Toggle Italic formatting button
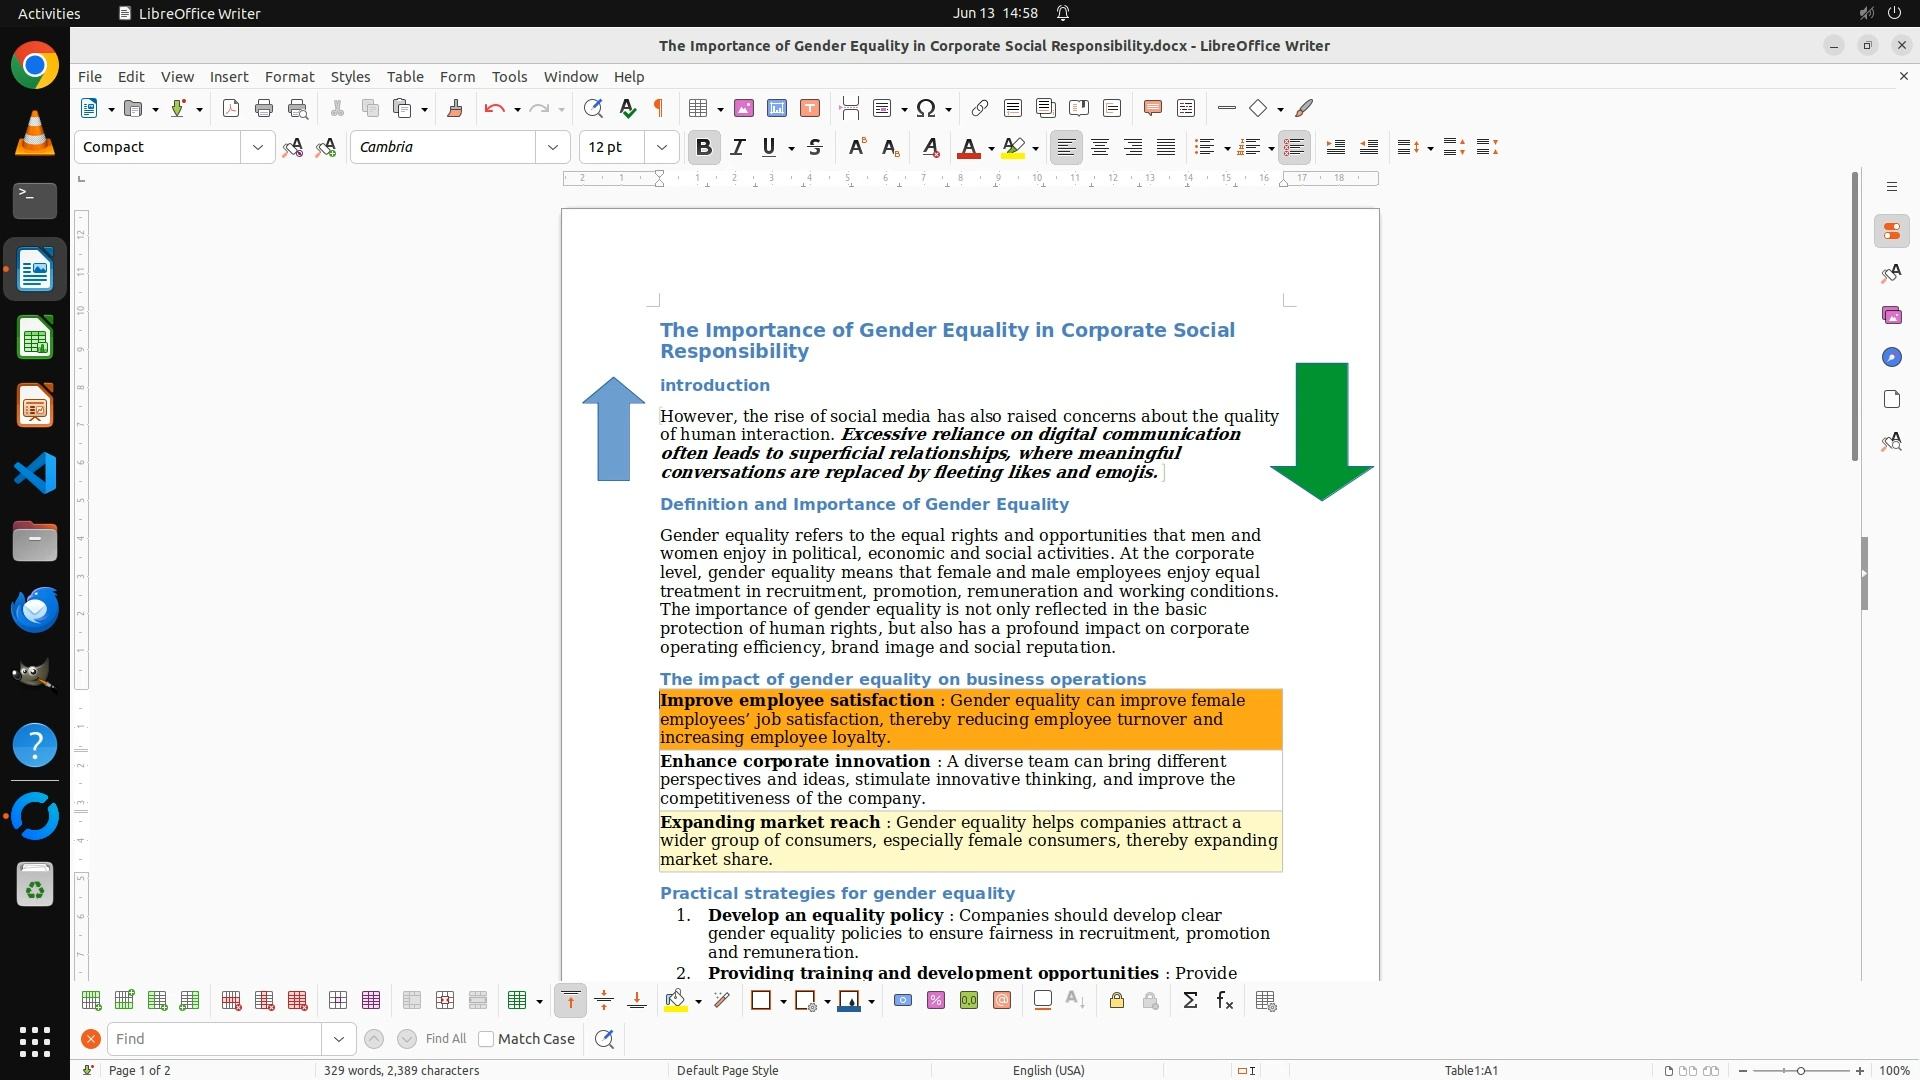The height and width of the screenshot is (1080, 1920). tap(738, 147)
